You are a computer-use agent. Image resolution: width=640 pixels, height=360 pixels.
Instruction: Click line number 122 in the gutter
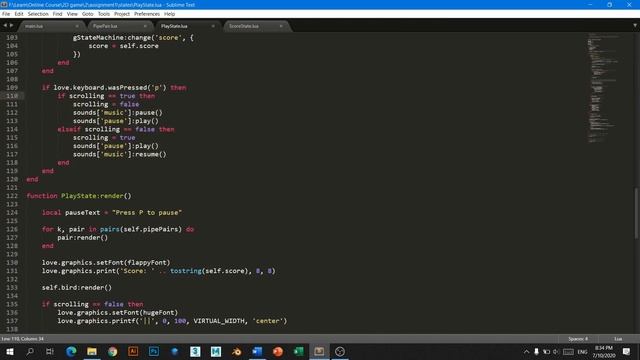click(12, 196)
